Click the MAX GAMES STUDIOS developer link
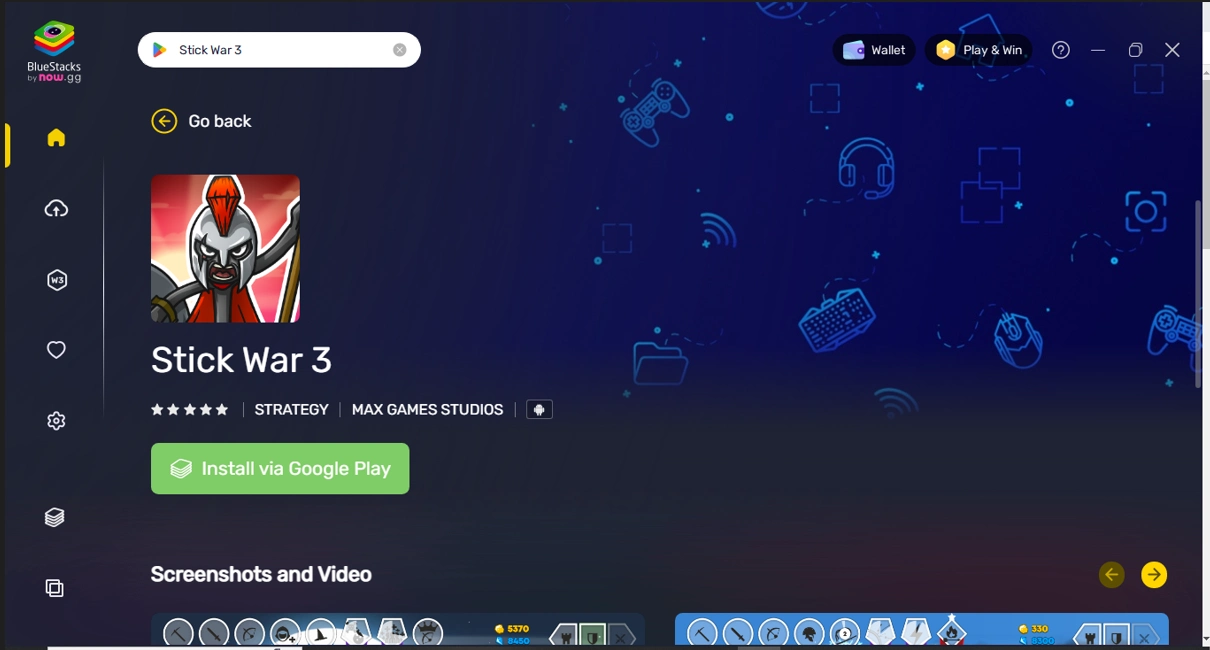This screenshot has height=650, width=1210. click(427, 410)
